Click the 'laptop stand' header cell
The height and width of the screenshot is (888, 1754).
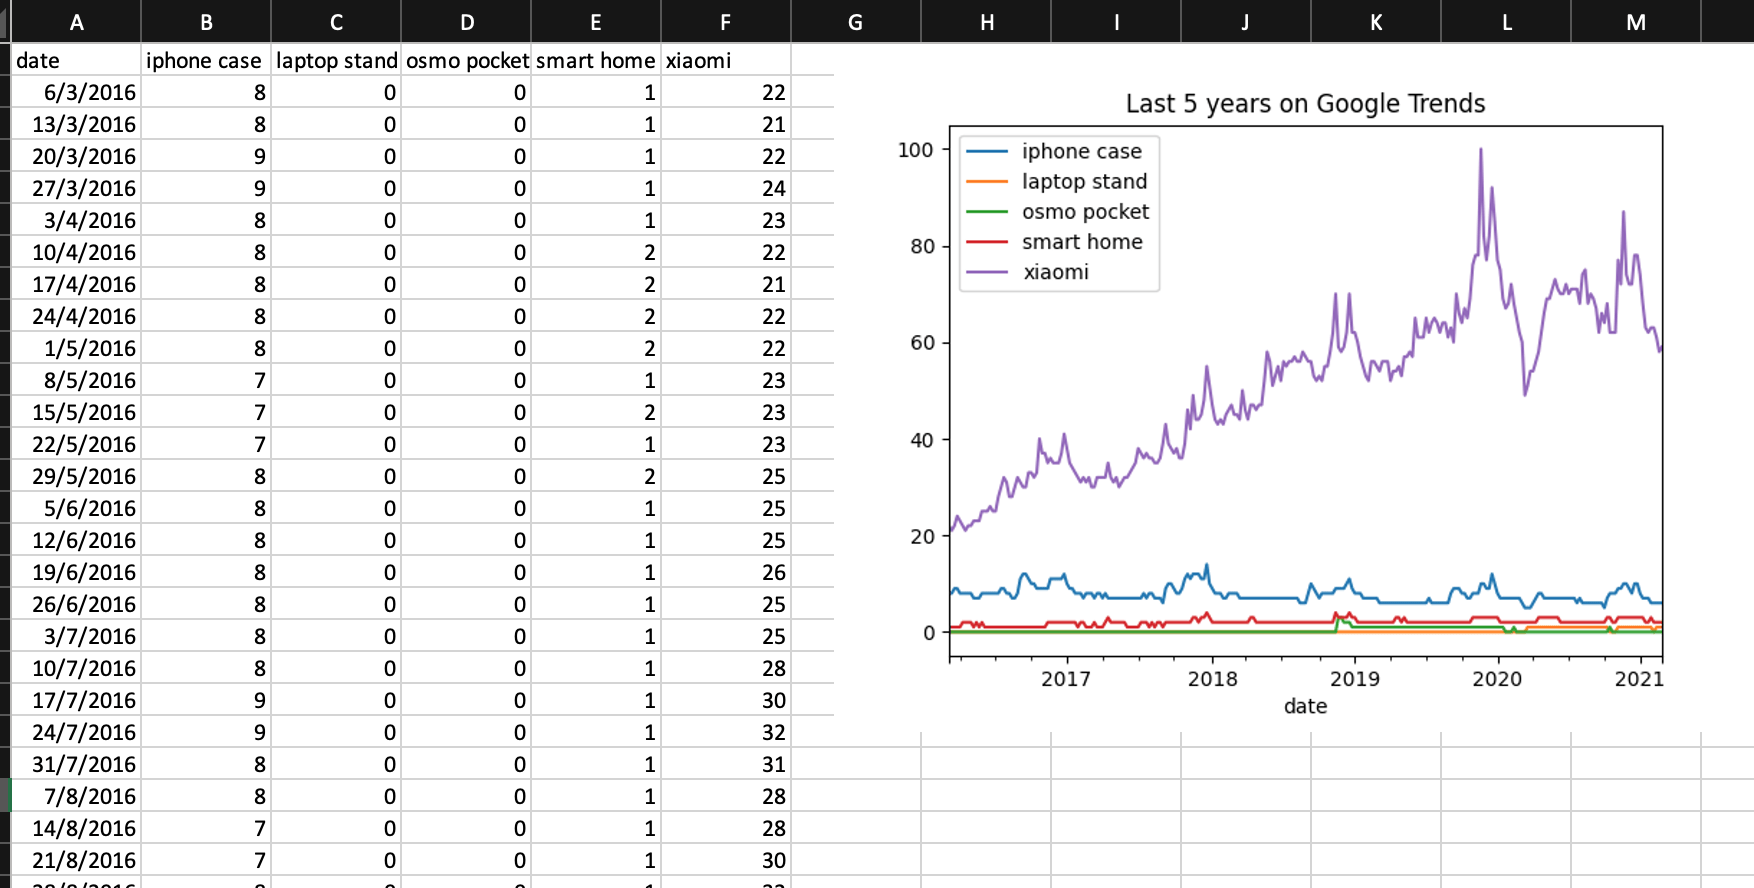(336, 60)
